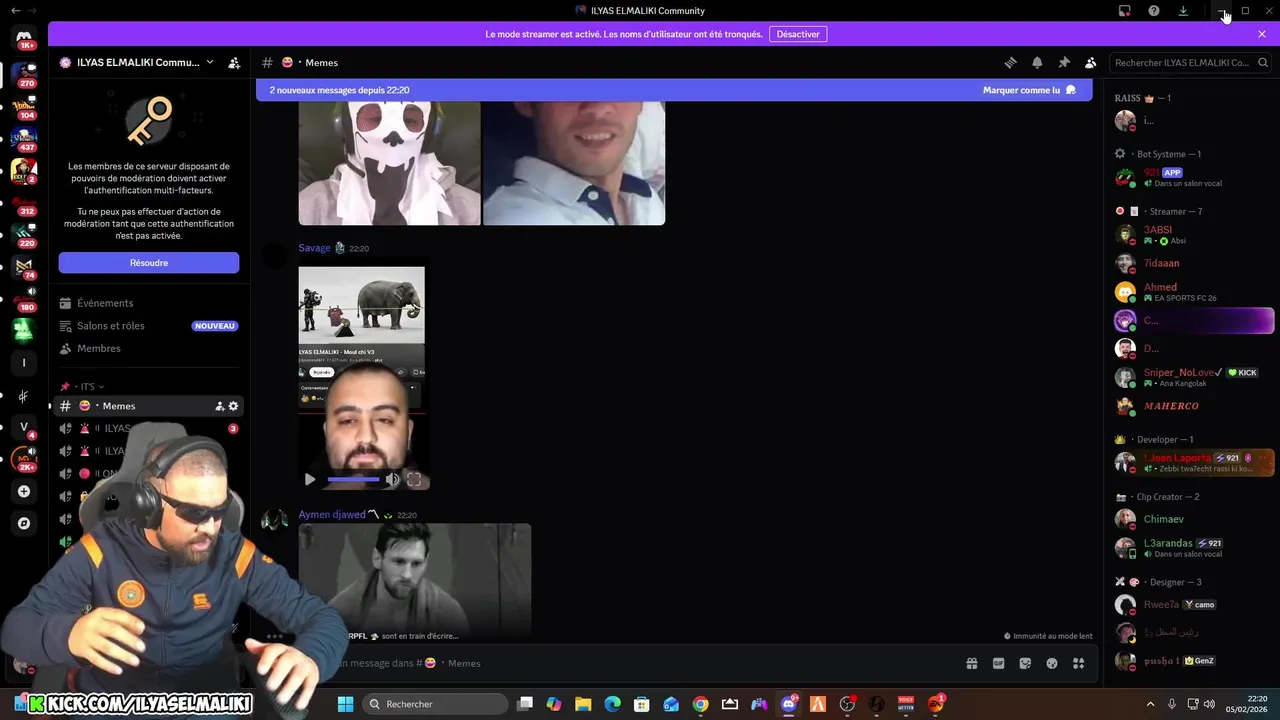This screenshot has width=1280, height=720.
Task: Select member MAHERCO
Action: (x=1194, y=406)
